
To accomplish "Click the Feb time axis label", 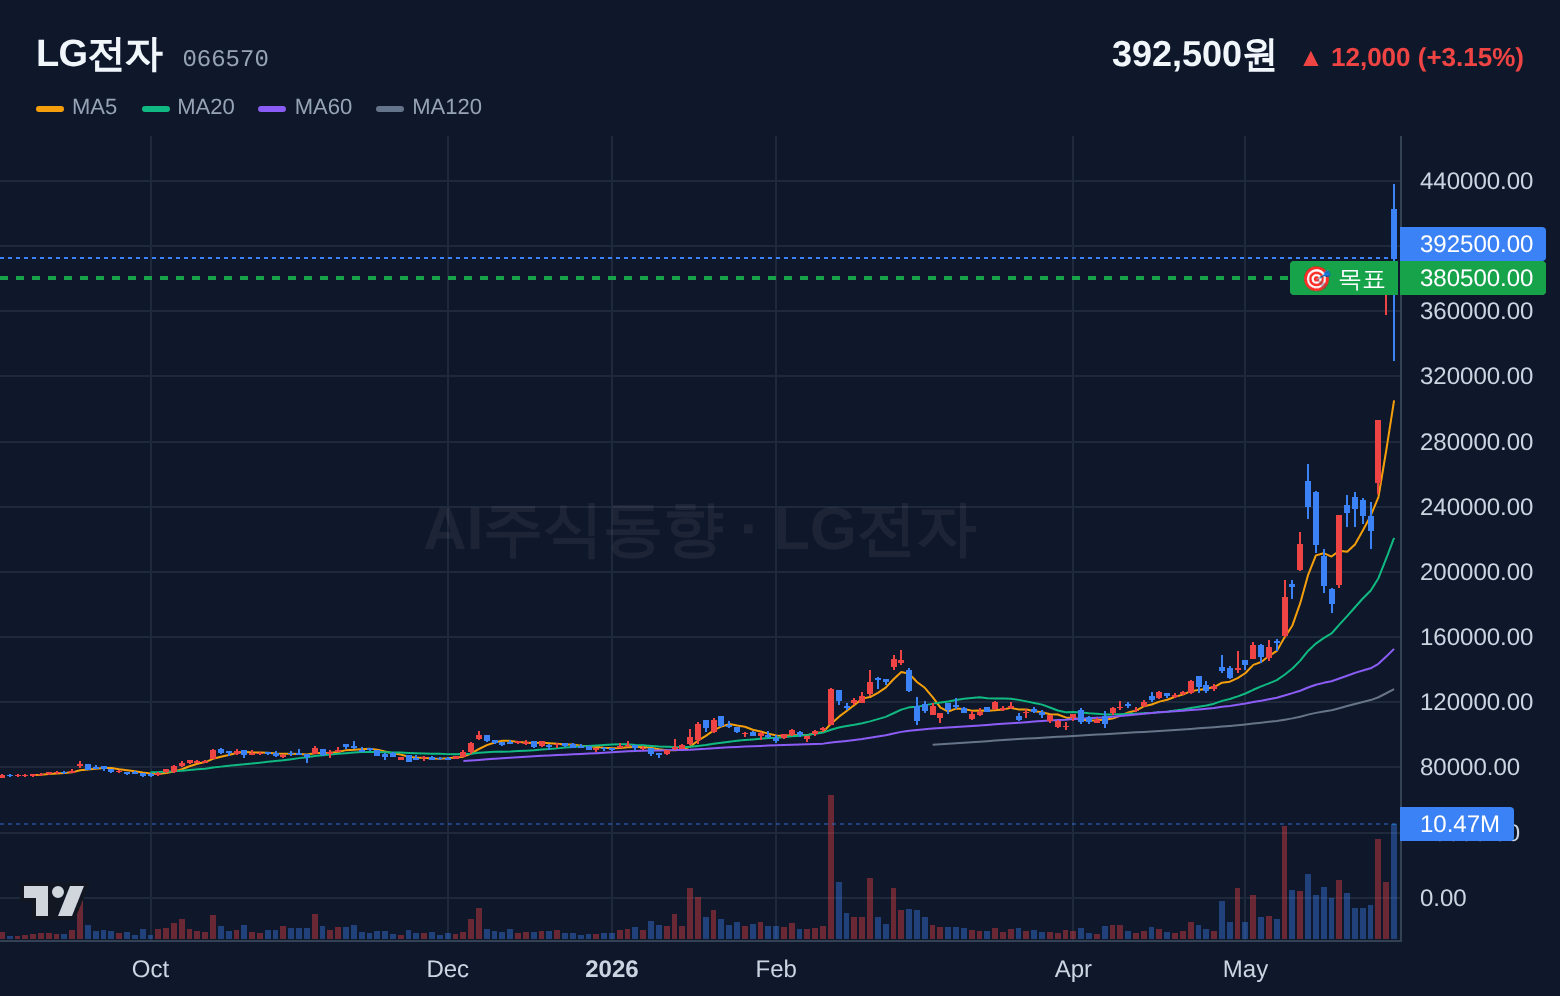I will click(776, 969).
